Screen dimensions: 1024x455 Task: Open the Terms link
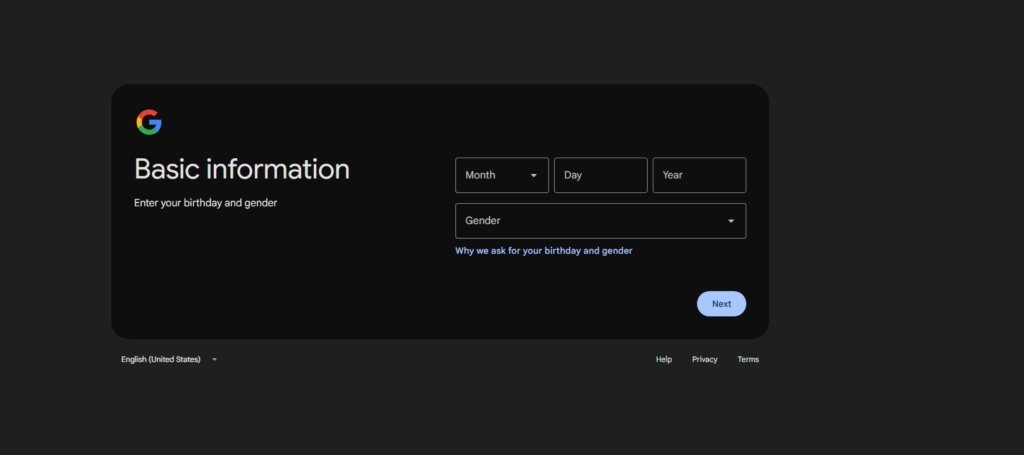click(748, 359)
